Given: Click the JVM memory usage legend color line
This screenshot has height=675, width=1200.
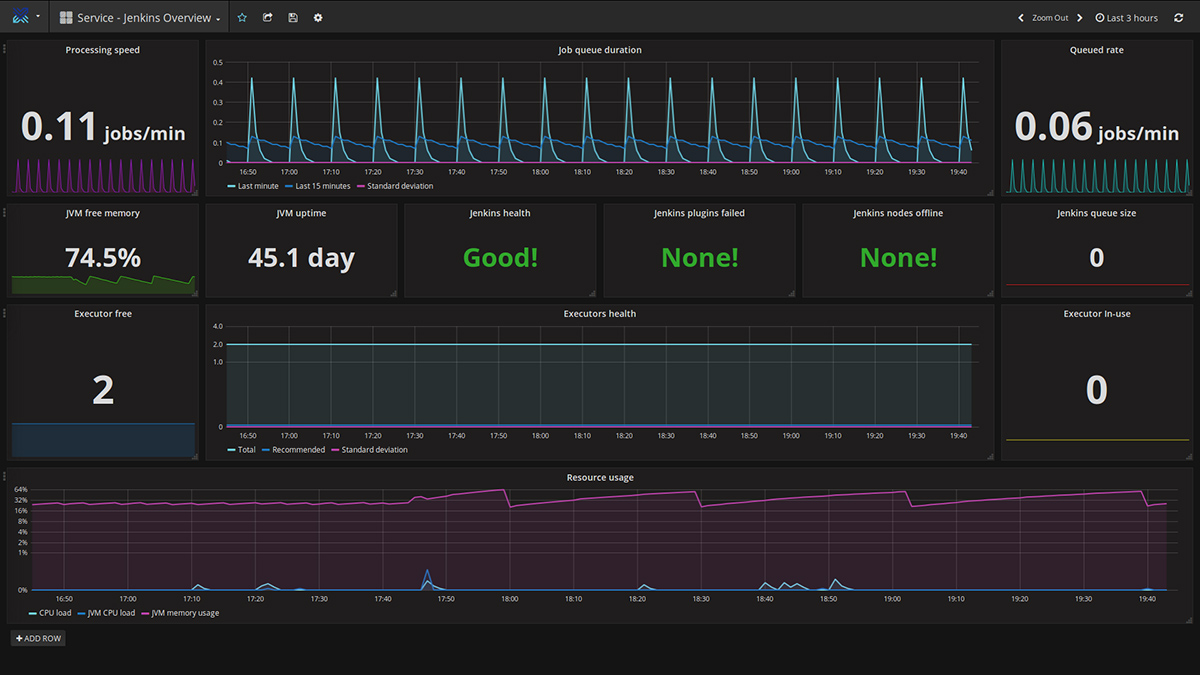Looking at the screenshot, I should 145,613.
